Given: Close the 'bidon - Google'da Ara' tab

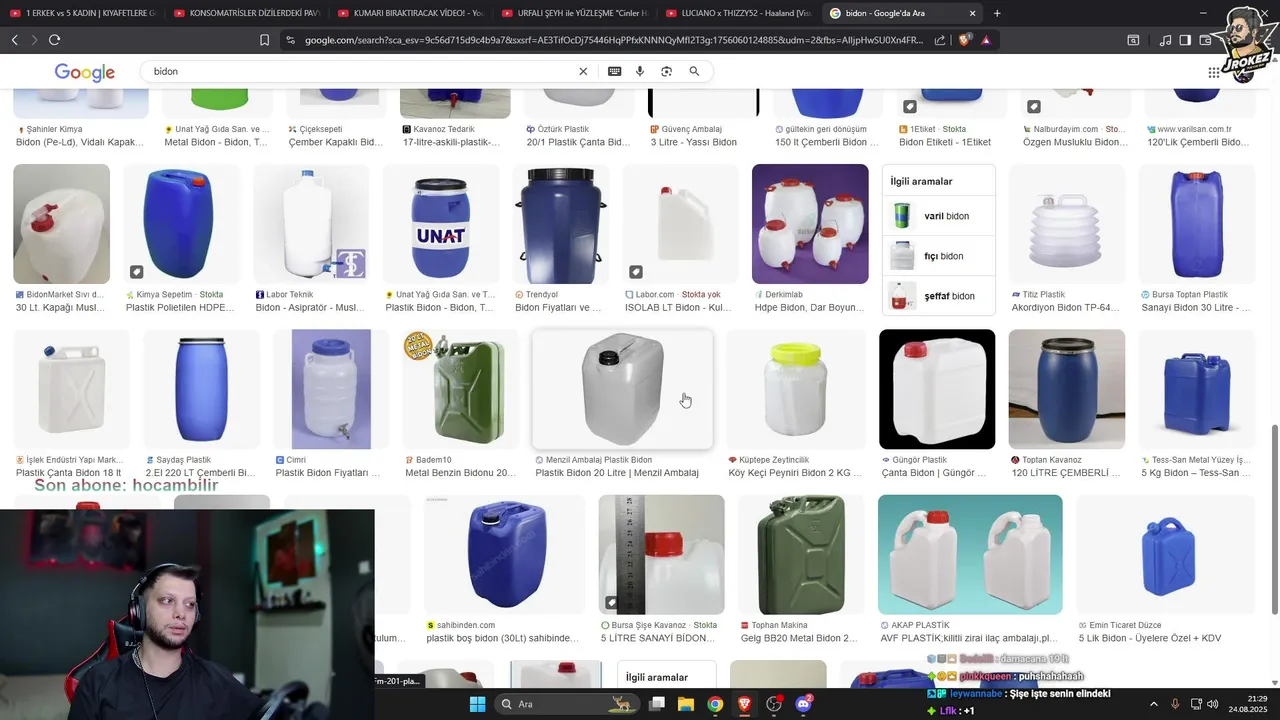Looking at the screenshot, I should pyautogui.click(x=972, y=13).
